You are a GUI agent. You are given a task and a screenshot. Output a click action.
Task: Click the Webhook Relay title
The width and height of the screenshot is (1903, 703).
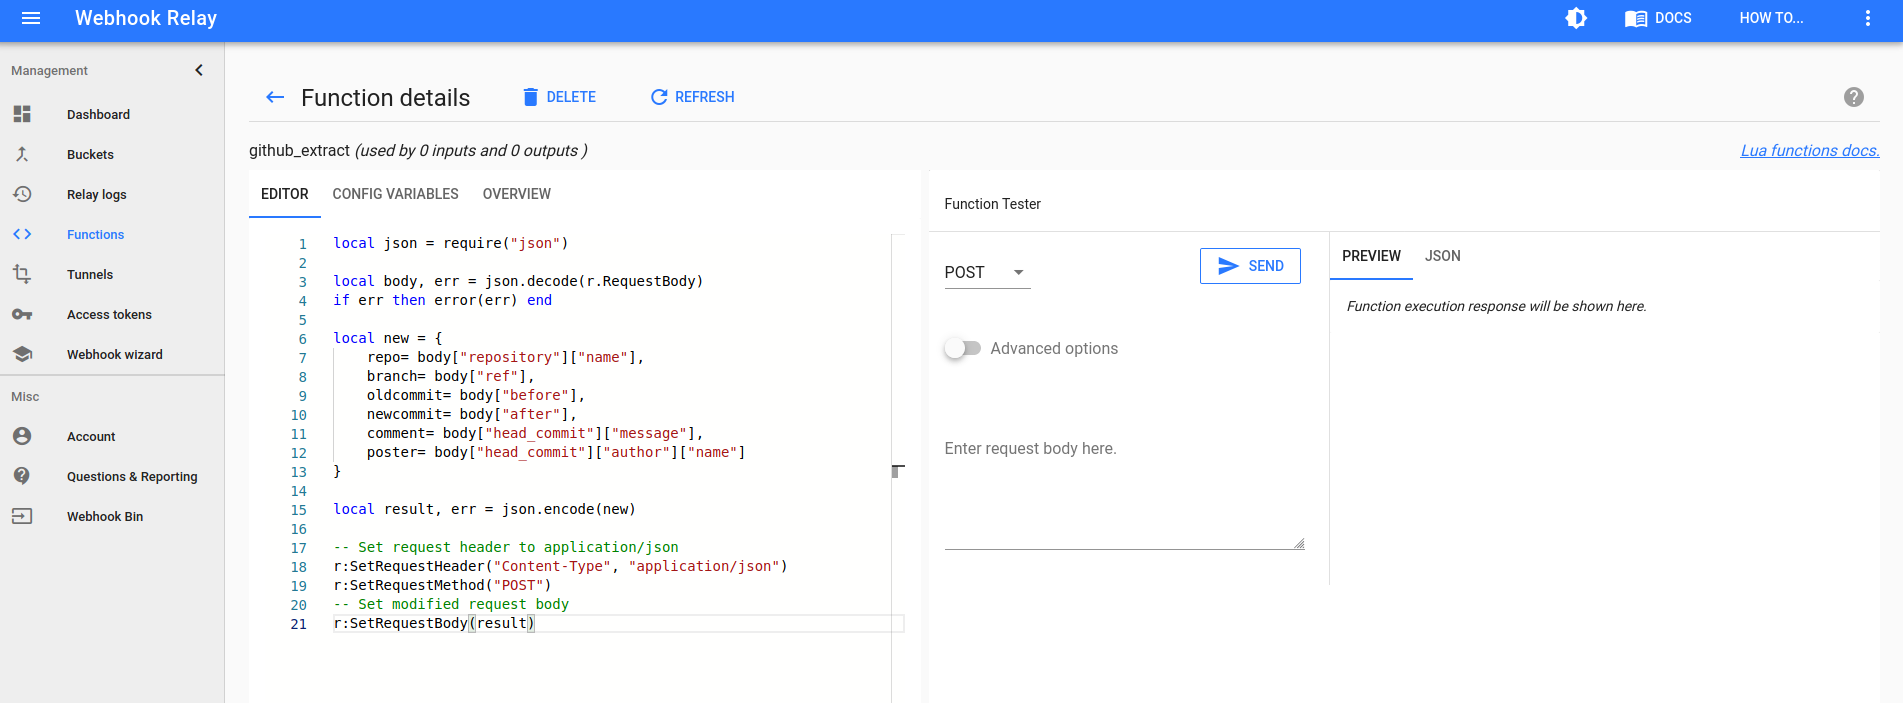click(146, 18)
